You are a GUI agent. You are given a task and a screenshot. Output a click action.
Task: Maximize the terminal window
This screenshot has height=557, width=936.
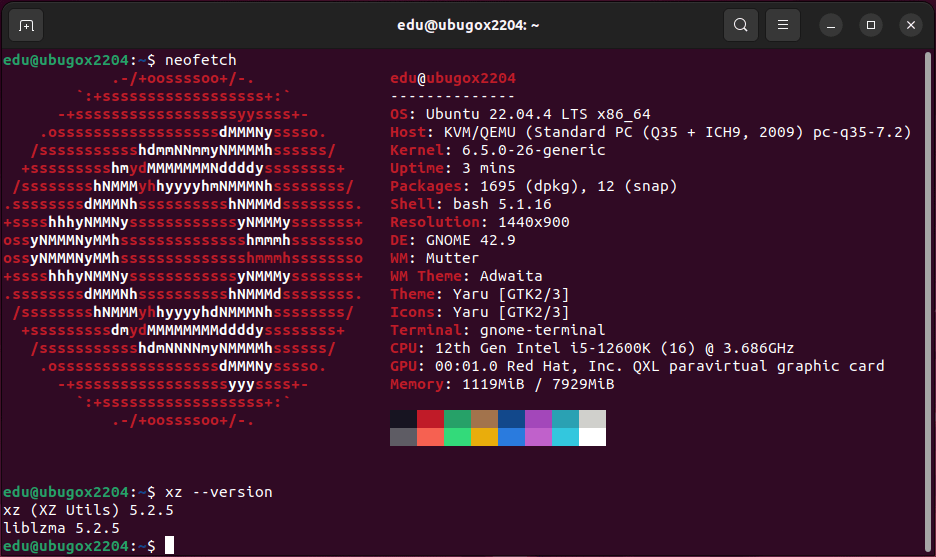tap(871, 25)
